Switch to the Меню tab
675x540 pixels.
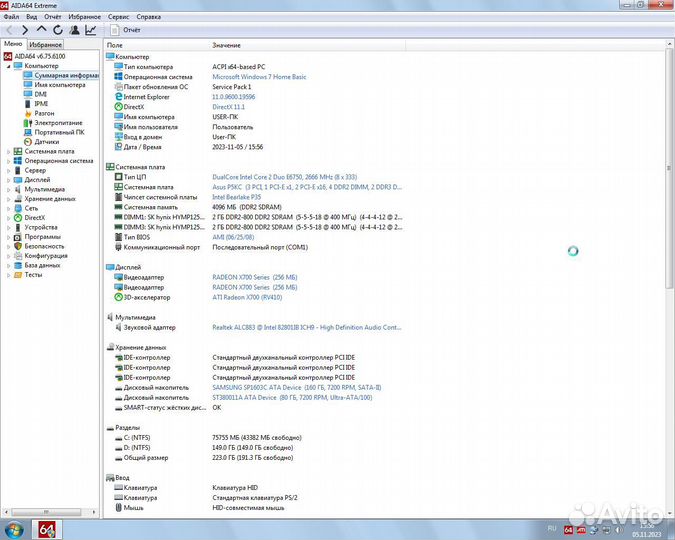13,44
